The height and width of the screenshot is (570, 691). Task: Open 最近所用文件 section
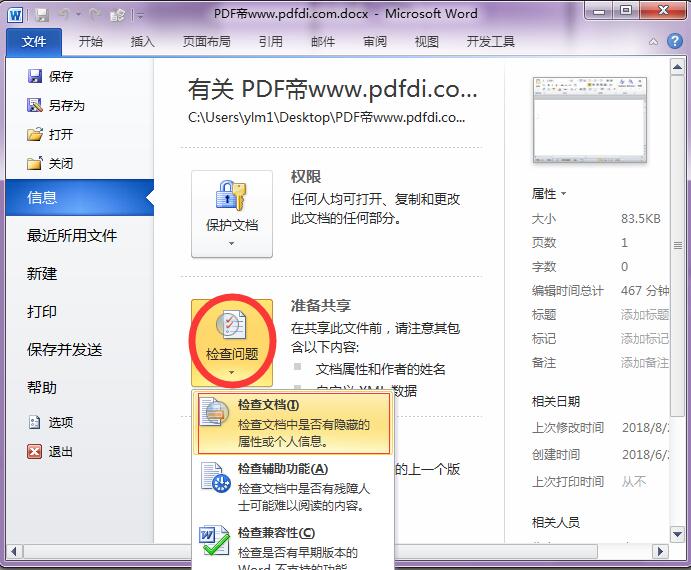point(72,235)
